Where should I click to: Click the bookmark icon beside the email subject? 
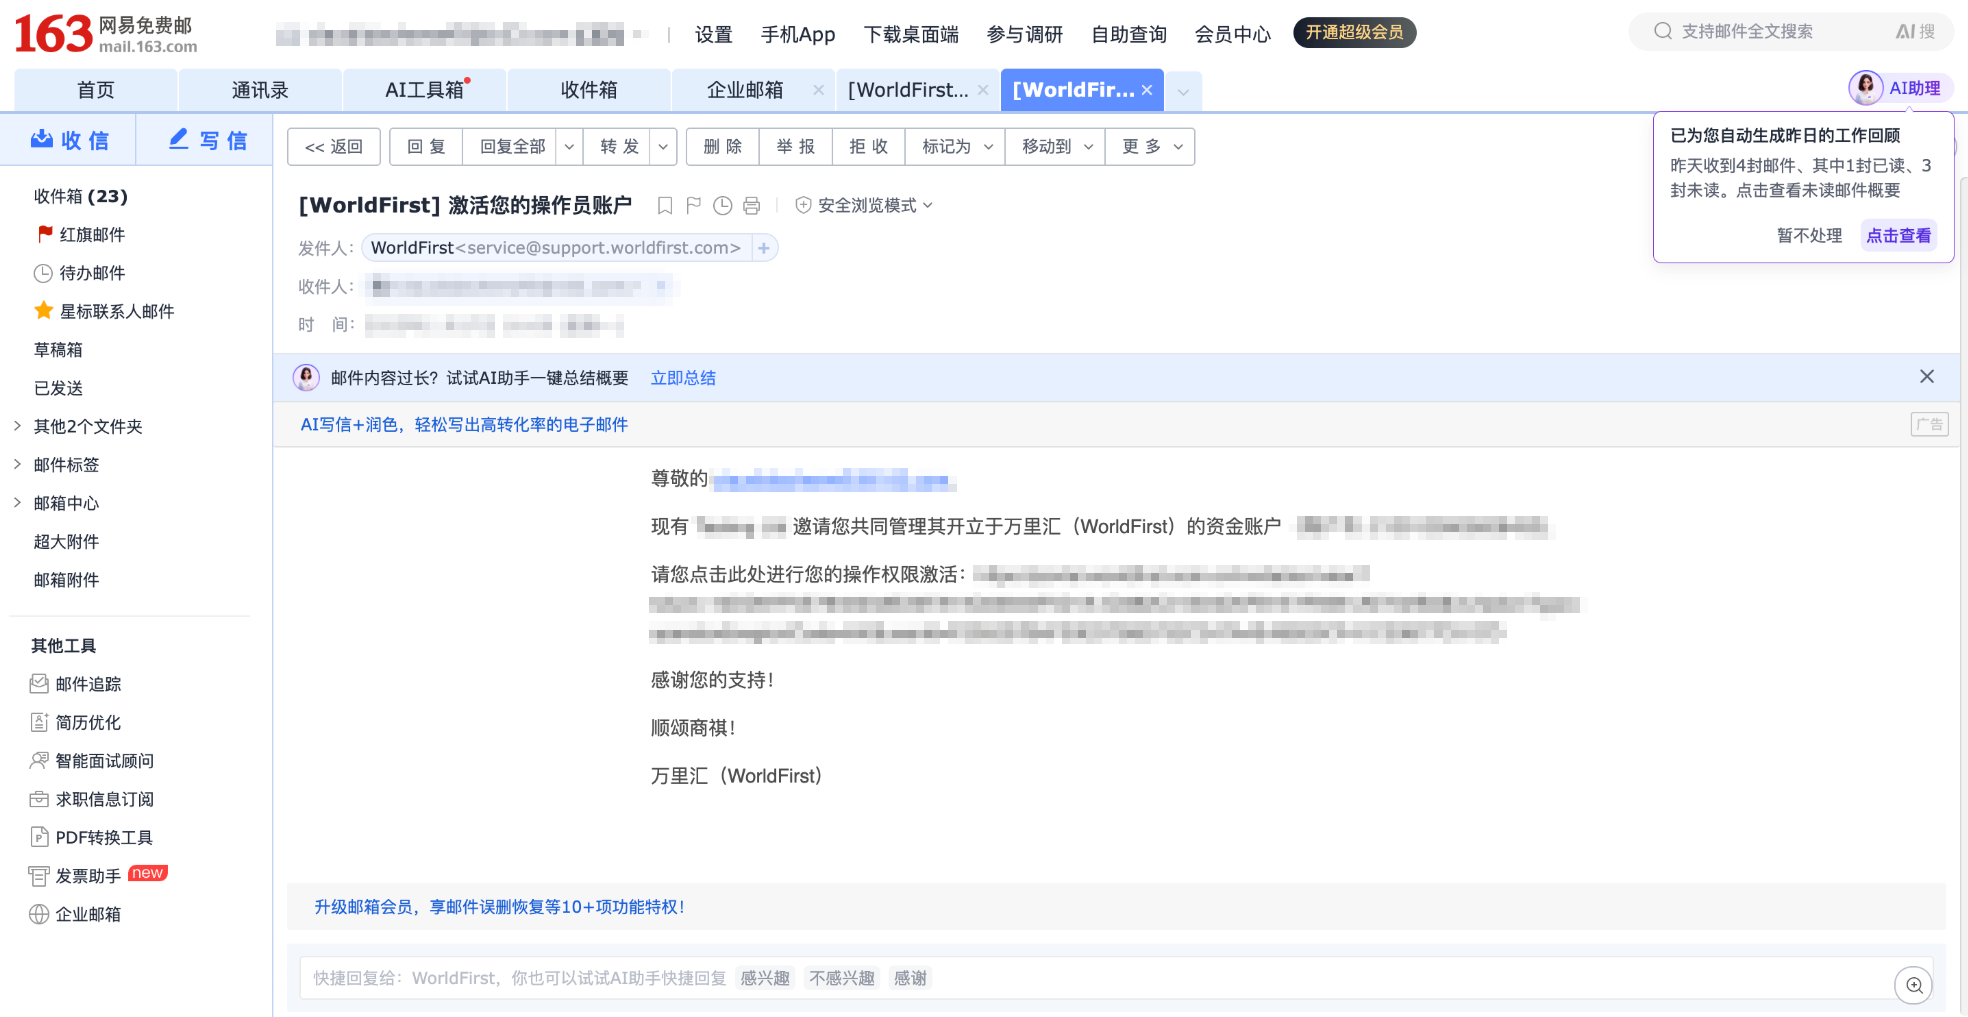pos(665,205)
